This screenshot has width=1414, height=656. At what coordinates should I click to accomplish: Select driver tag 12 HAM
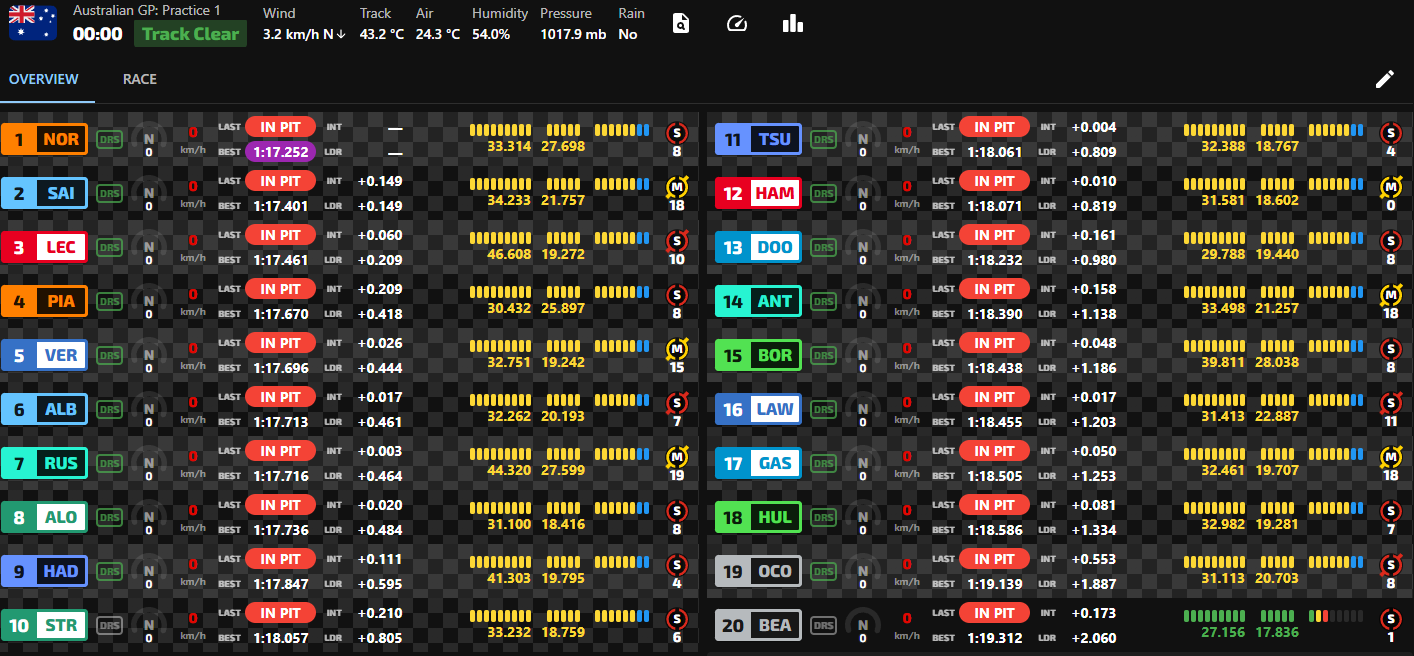pos(759,193)
